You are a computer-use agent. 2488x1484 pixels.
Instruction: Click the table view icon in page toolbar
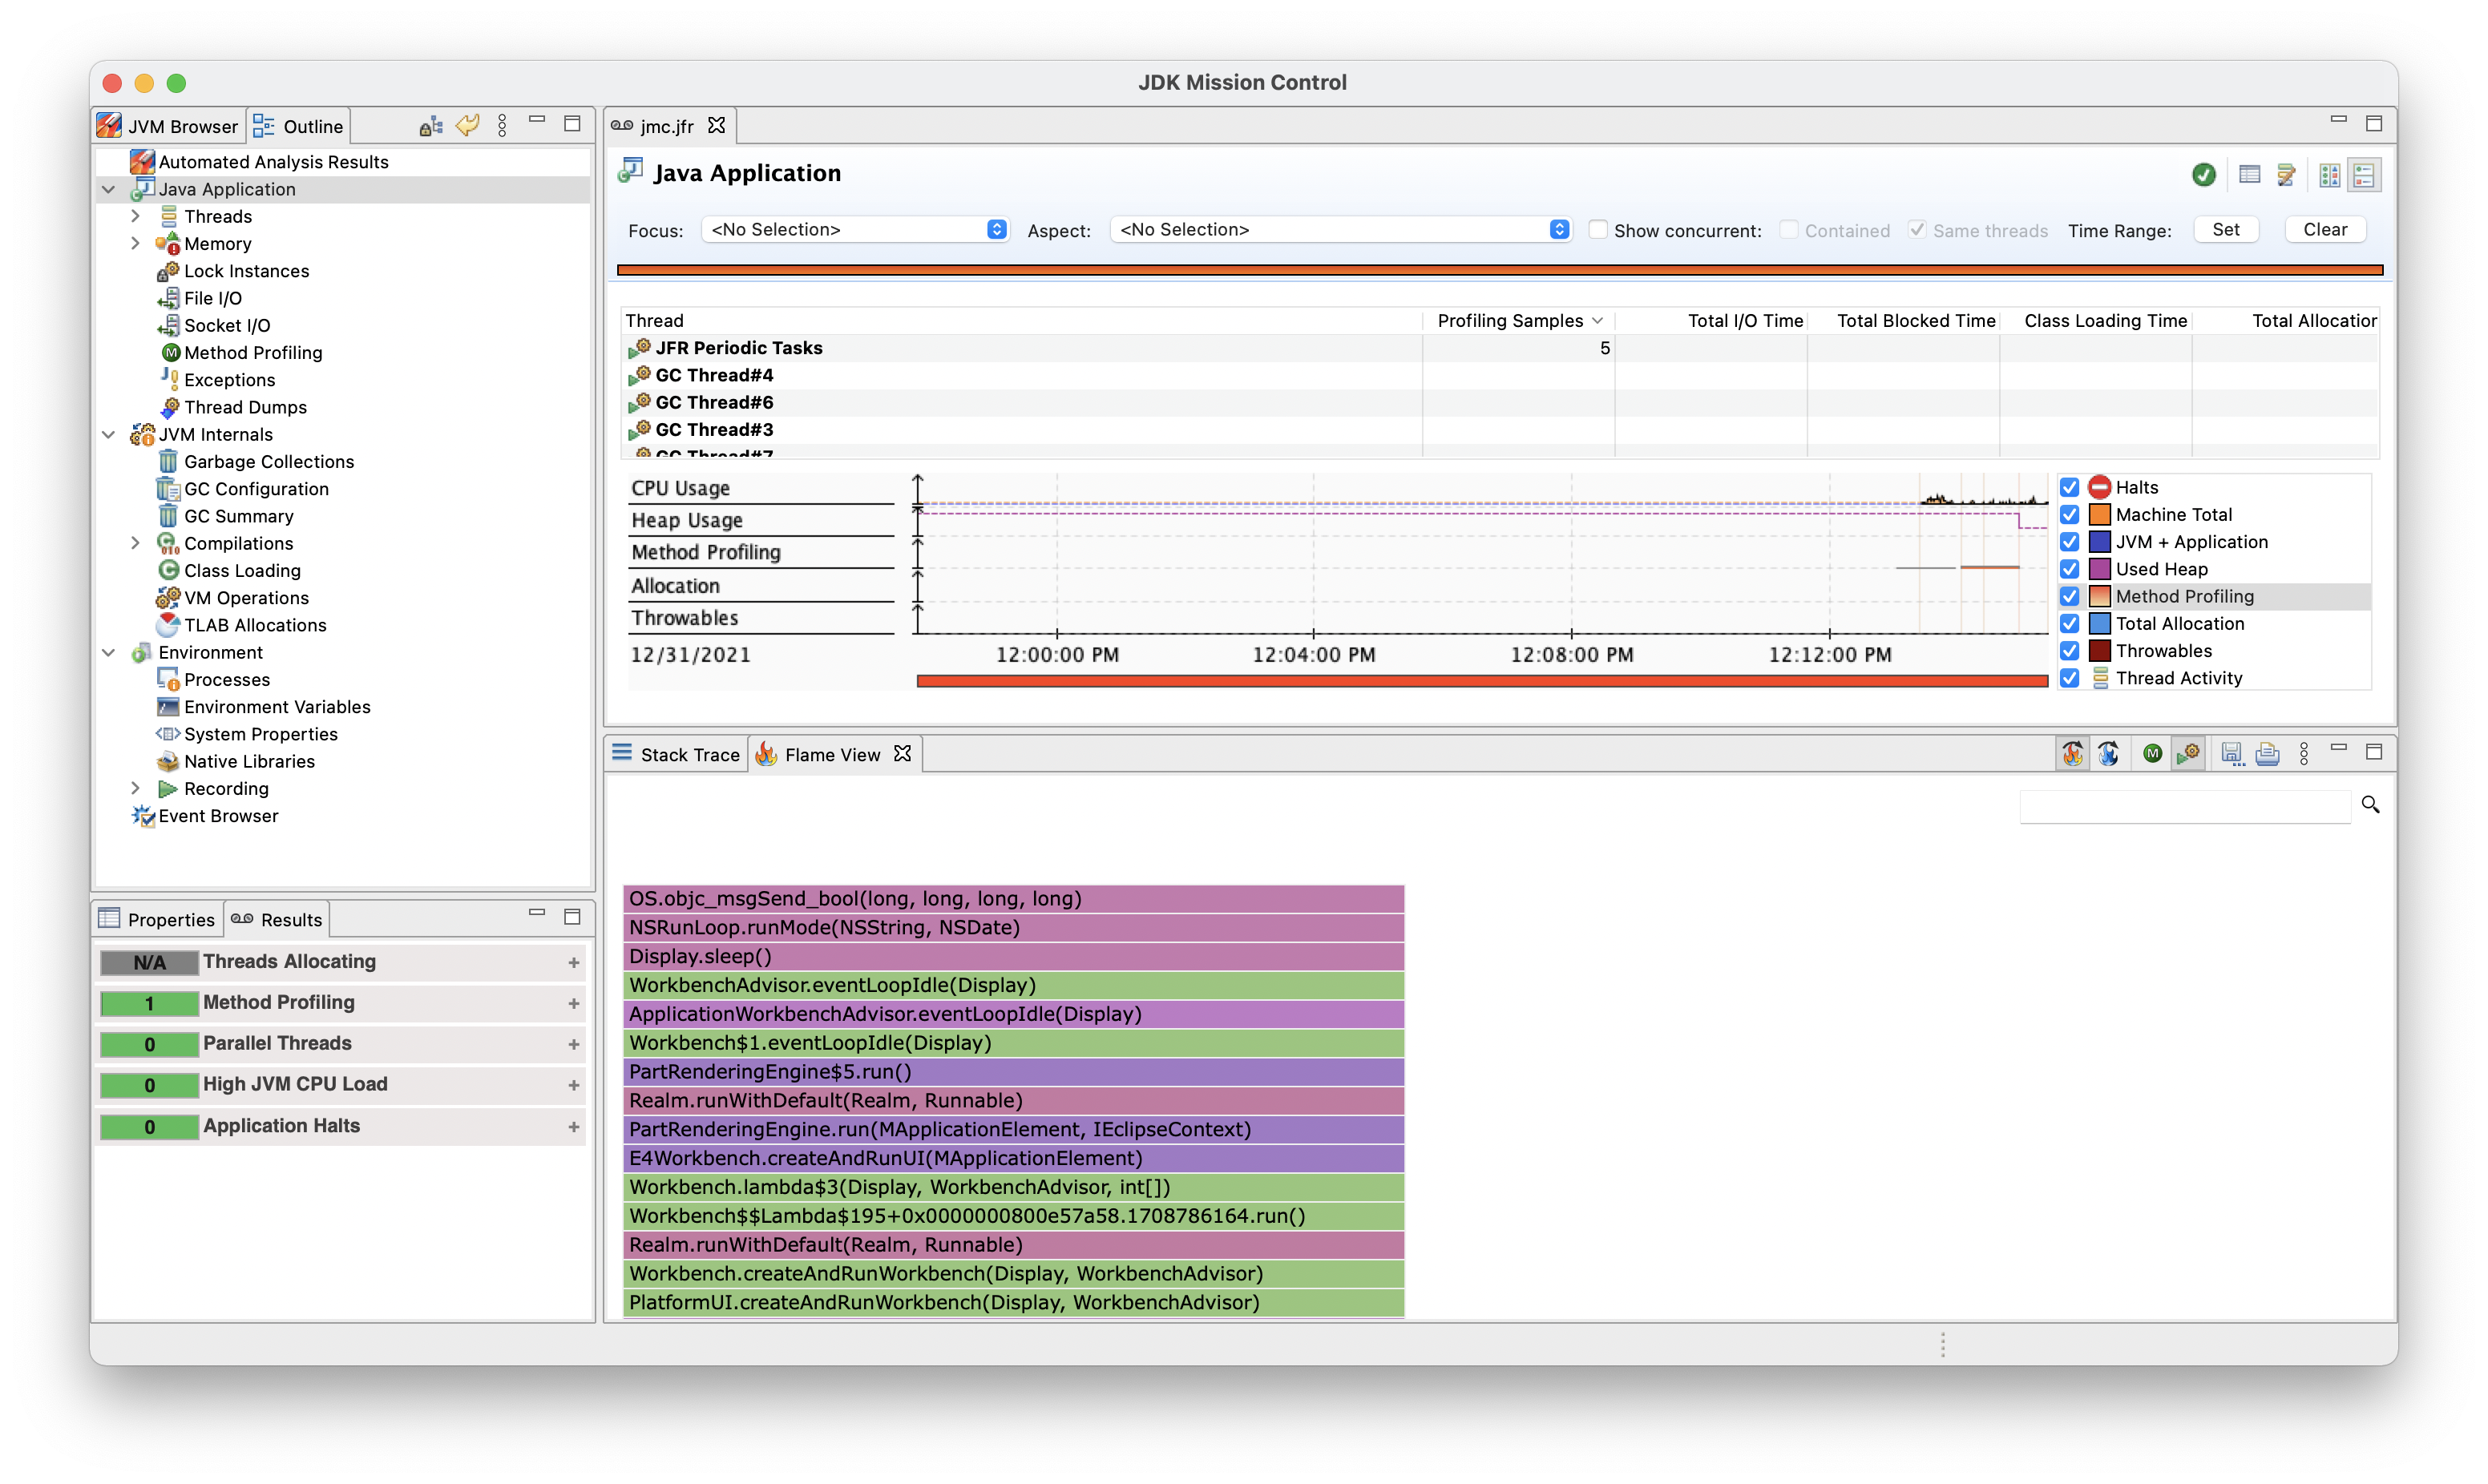(2249, 175)
